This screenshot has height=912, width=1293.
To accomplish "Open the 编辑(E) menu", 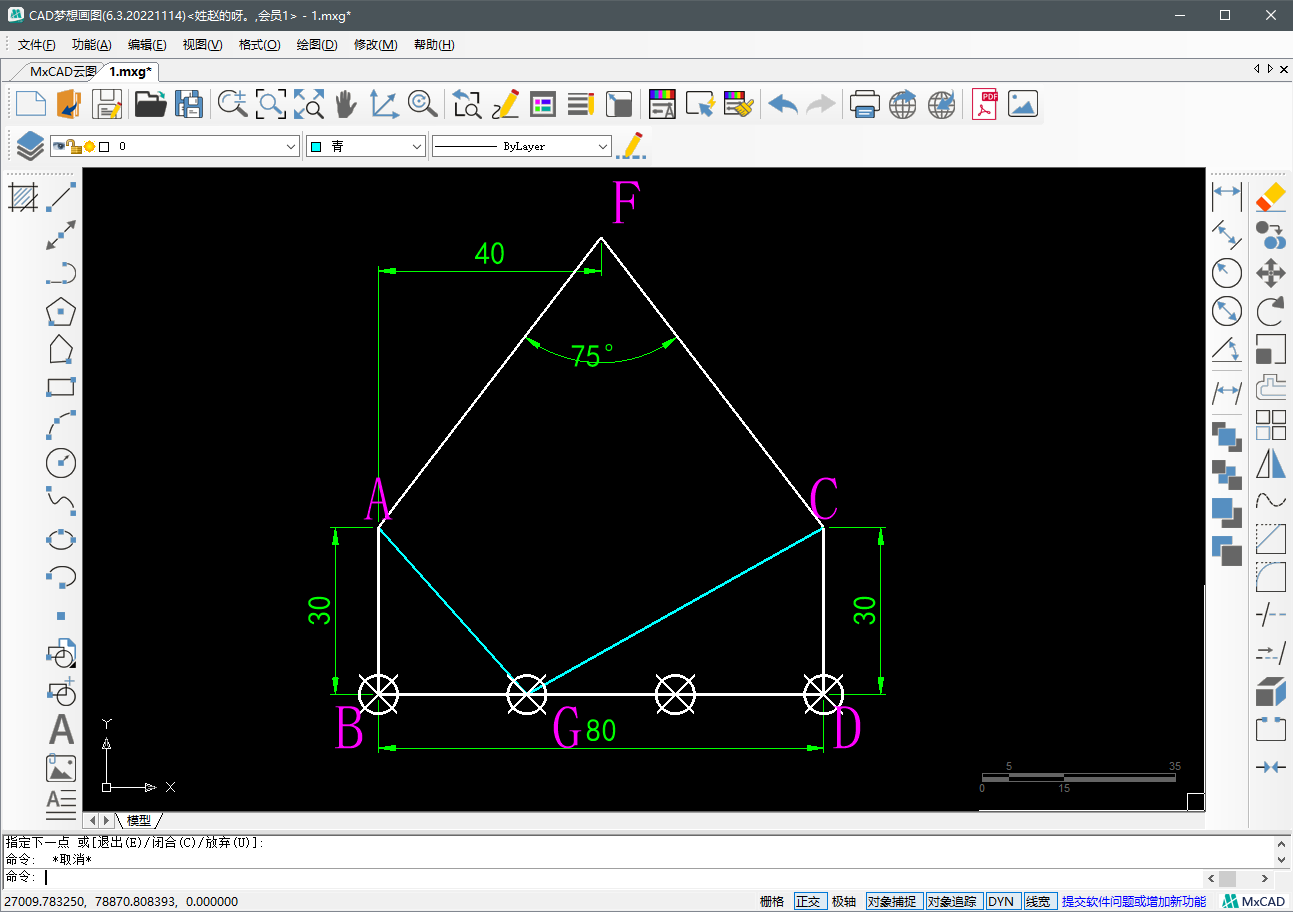I will 147,45.
